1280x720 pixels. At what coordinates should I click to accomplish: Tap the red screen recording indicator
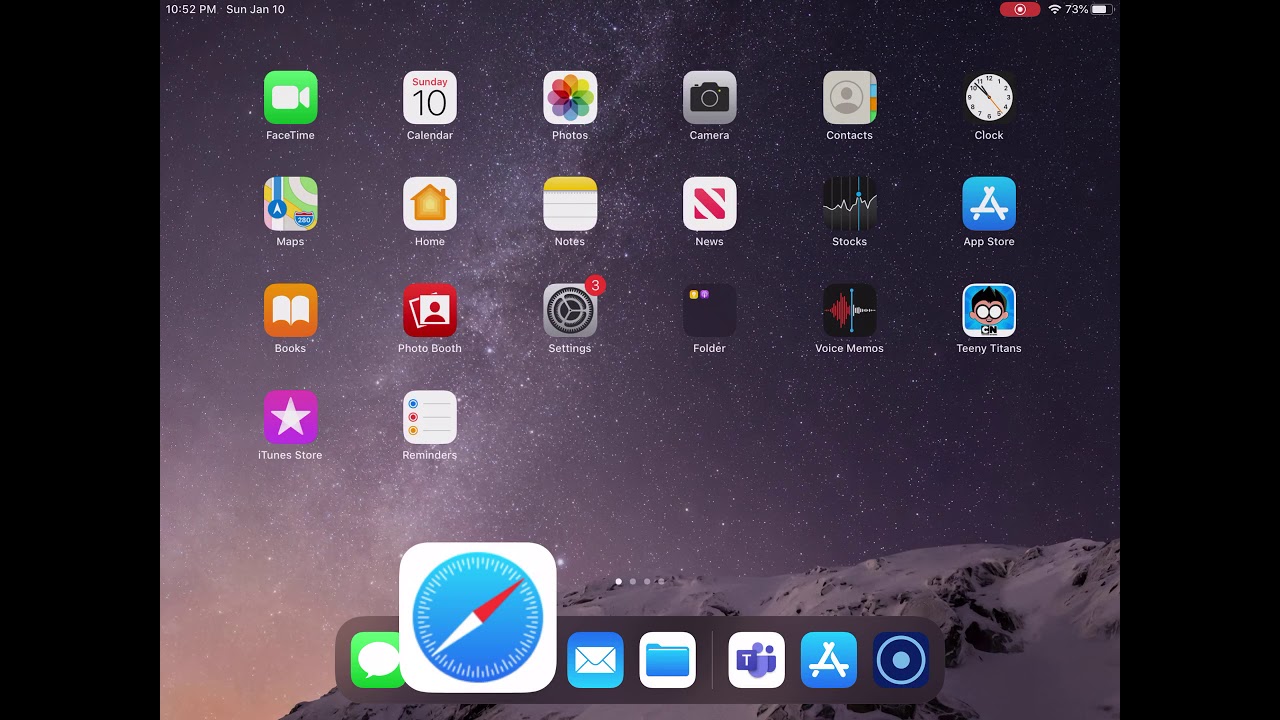1020,9
